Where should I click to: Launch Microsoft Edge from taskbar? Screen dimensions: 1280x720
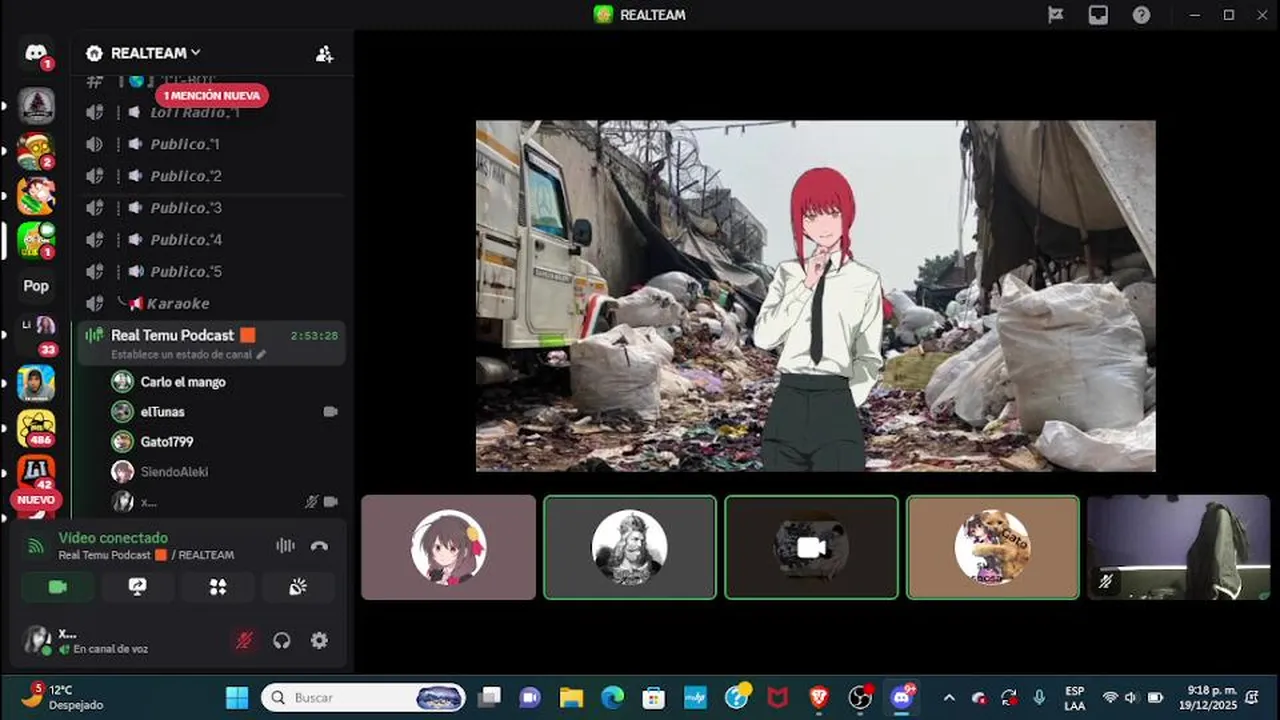[612, 697]
